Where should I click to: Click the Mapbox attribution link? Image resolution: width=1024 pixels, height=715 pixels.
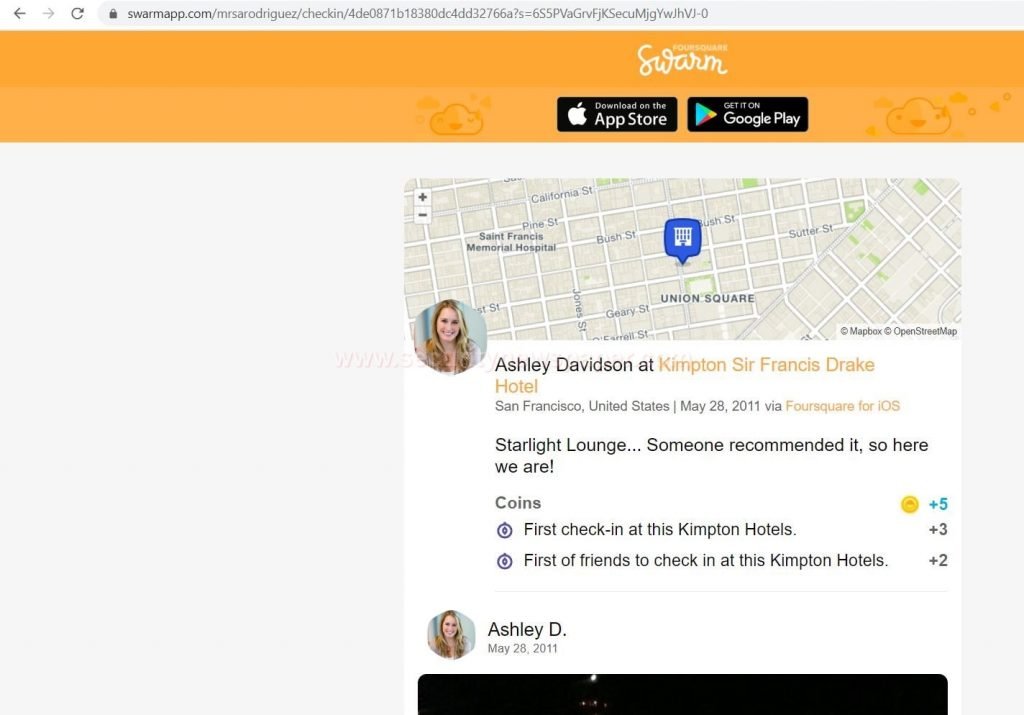coord(861,331)
